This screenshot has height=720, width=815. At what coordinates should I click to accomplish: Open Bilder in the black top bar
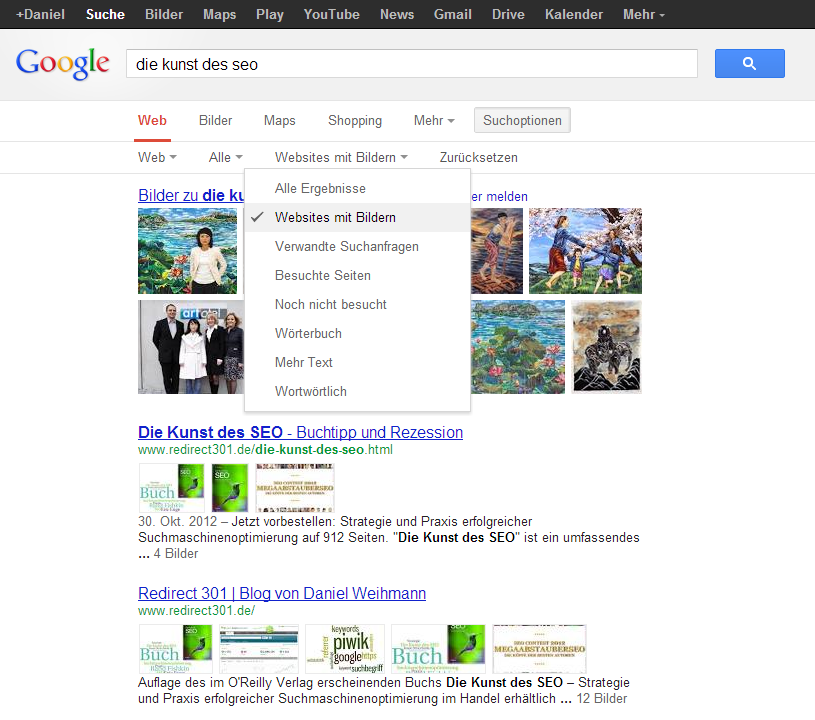pos(164,14)
